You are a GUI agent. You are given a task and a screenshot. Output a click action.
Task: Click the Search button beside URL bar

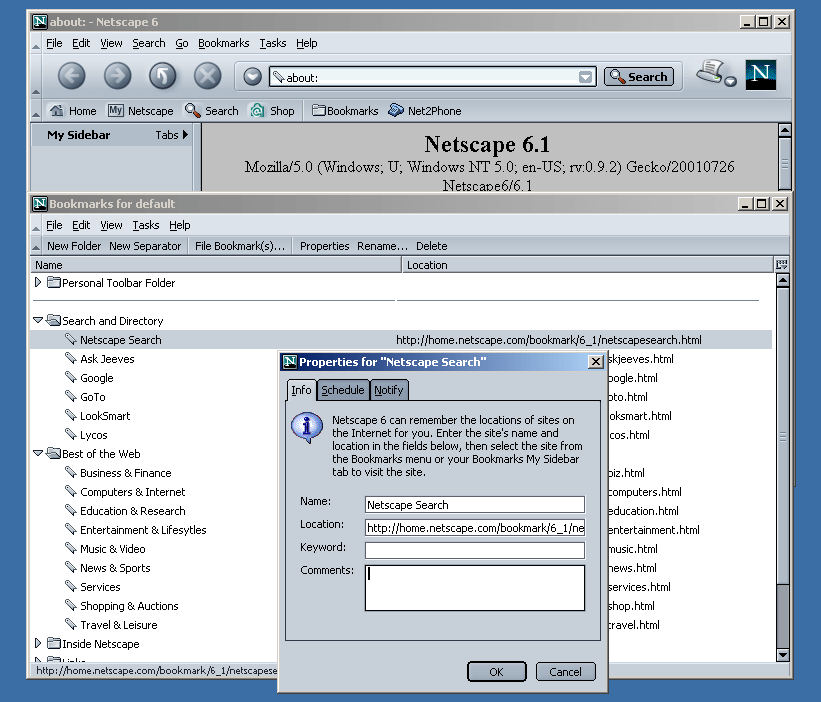[639, 77]
